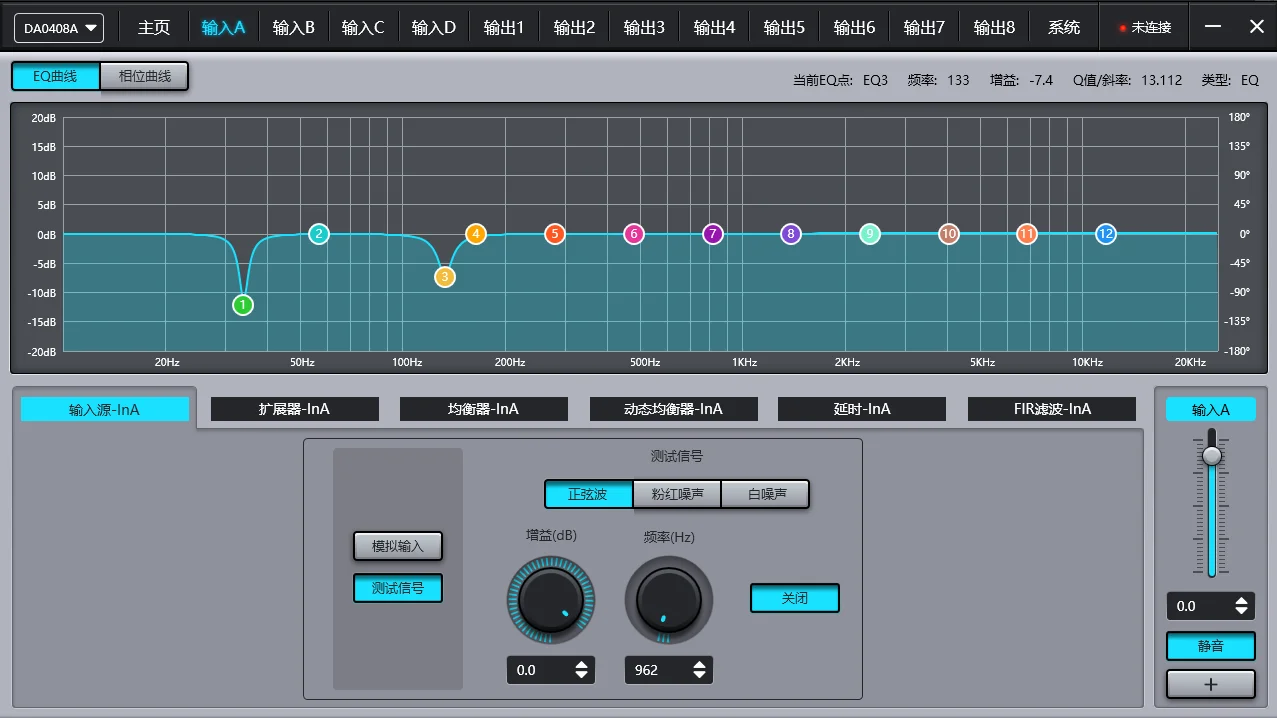1277x718 pixels.
Task: Click the + icon below the 静音 button
Action: [1210, 684]
